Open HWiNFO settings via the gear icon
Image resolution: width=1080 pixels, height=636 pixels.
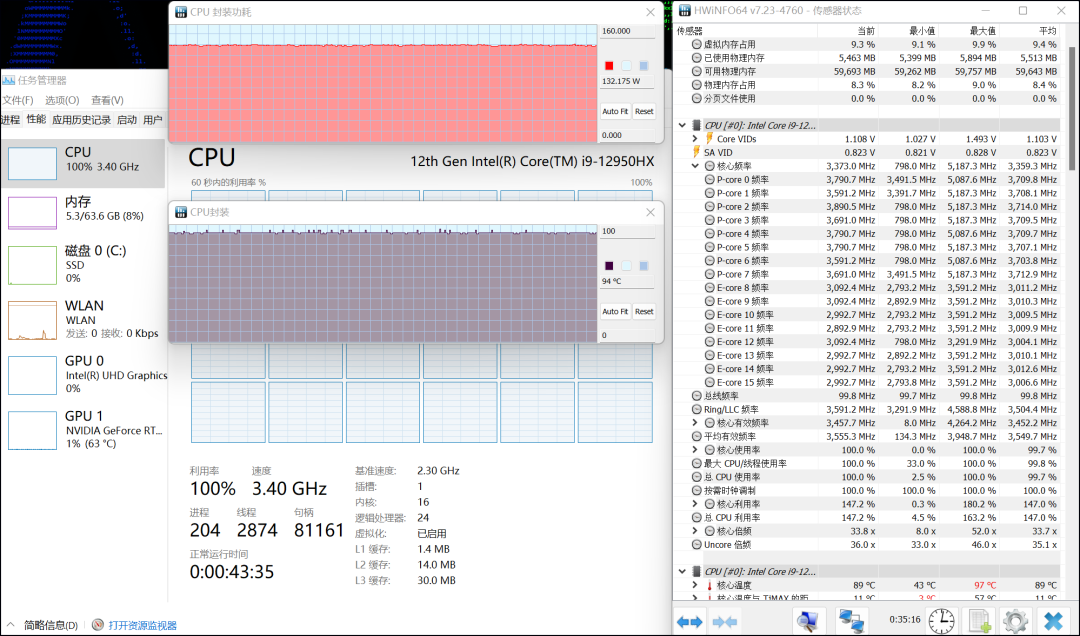(x=1016, y=620)
